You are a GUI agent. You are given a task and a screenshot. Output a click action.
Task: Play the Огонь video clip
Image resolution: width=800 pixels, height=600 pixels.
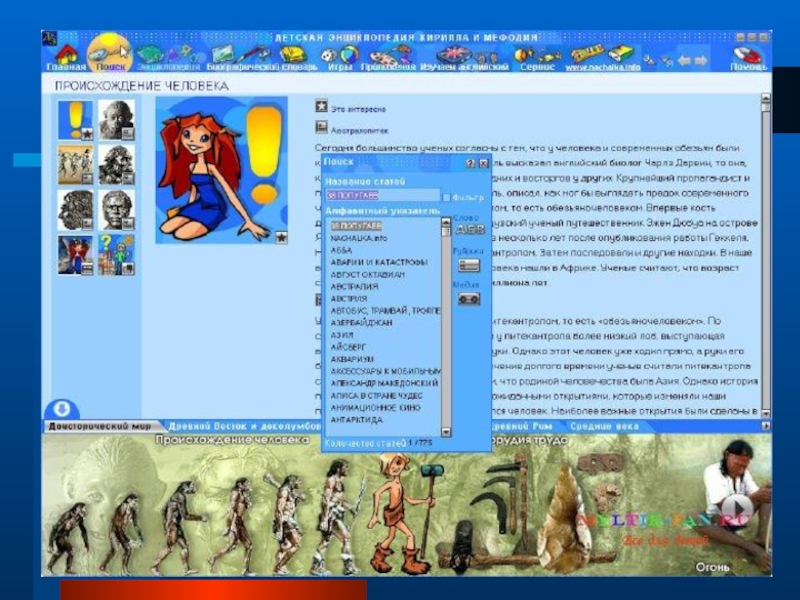(737, 508)
